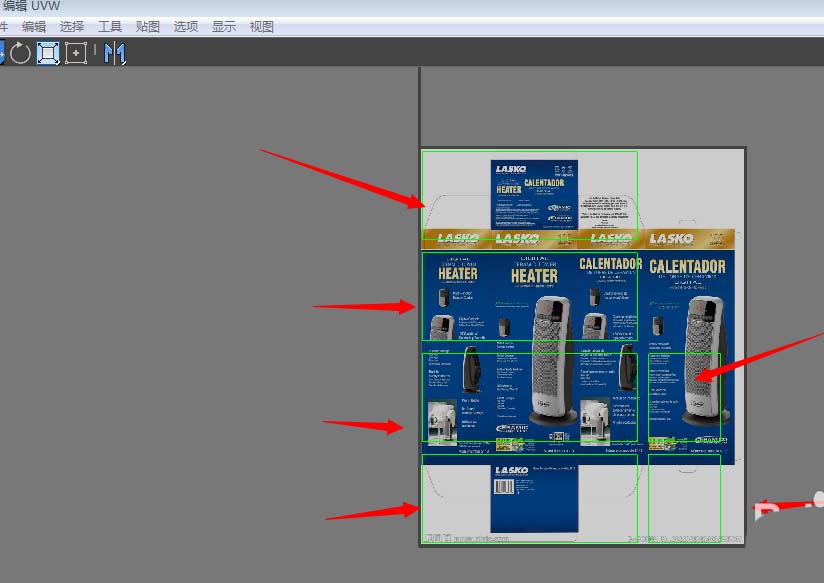
Task: Open the 编辑 menu
Action: (x=34, y=26)
